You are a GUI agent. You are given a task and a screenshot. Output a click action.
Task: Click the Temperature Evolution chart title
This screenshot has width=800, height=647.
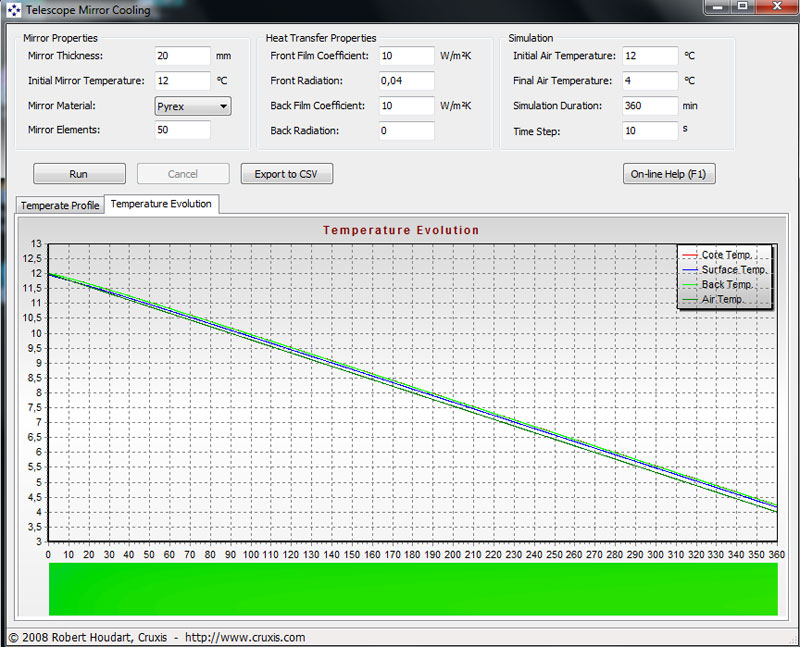(x=401, y=230)
